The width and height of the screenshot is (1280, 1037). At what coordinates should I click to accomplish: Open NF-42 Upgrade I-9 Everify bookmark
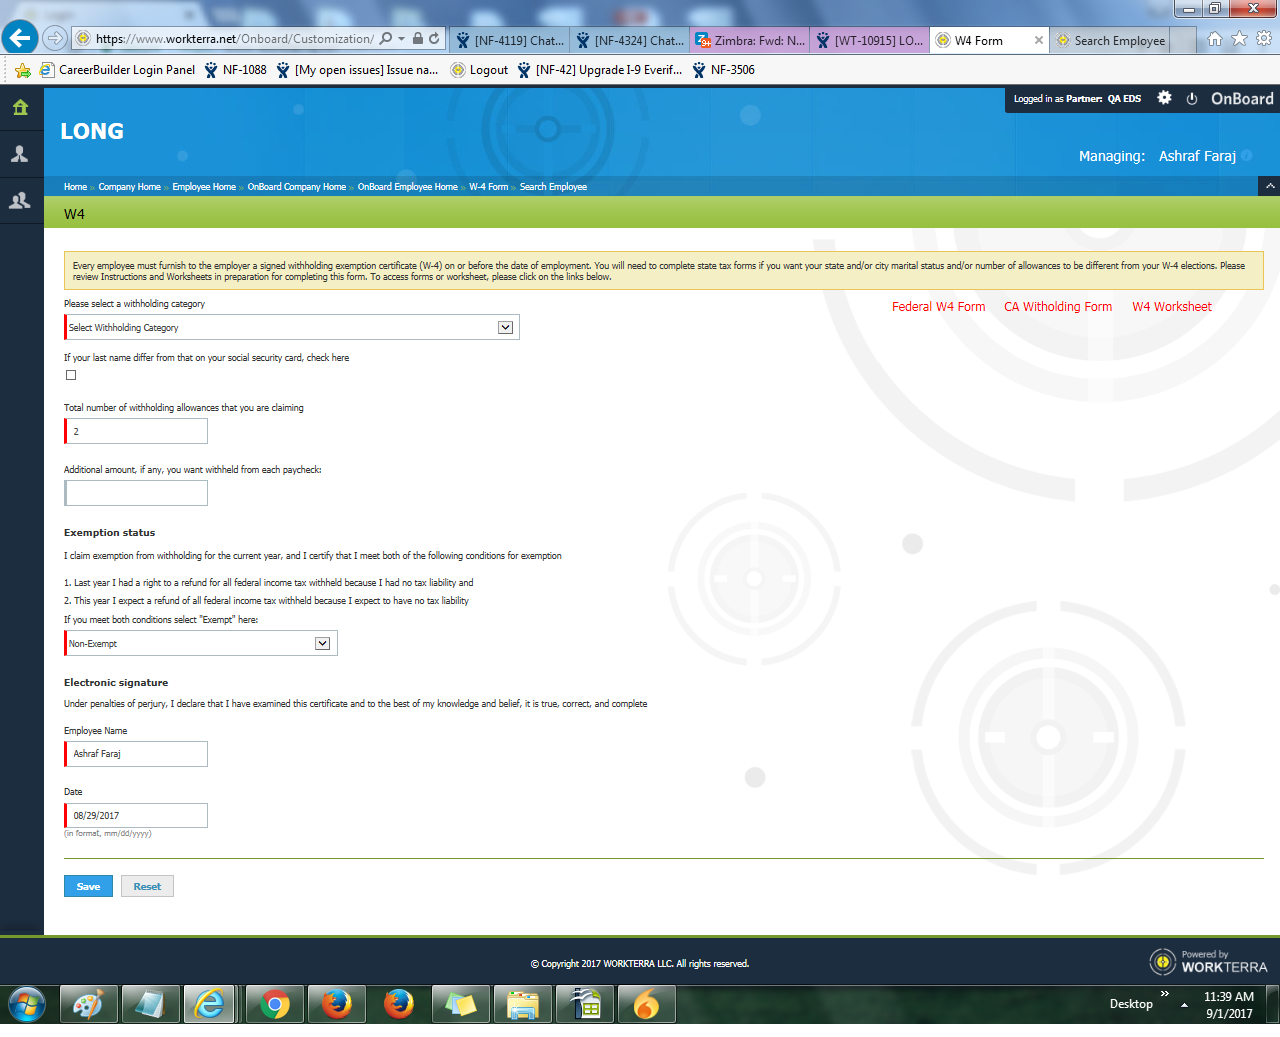pyautogui.click(x=600, y=70)
